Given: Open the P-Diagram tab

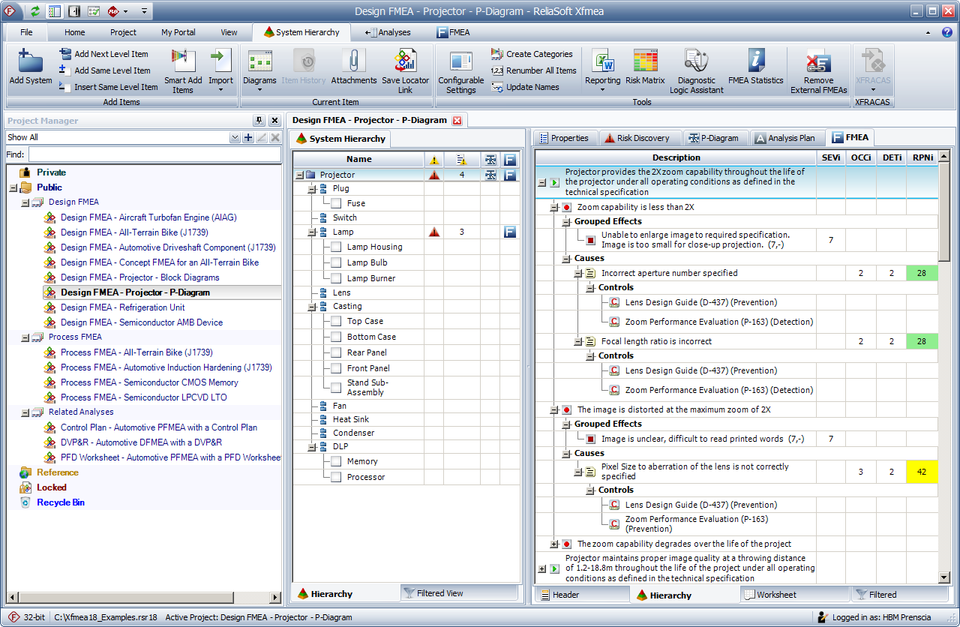Looking at the screenshot, I should click(x=713, y=138).
